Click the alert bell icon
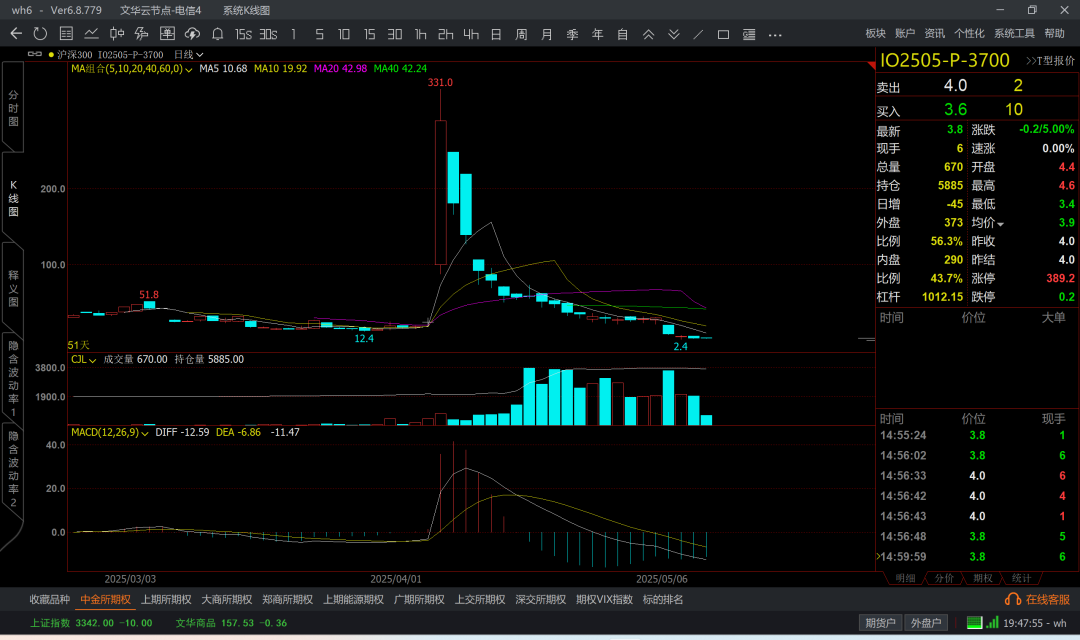 click(217, 34)
